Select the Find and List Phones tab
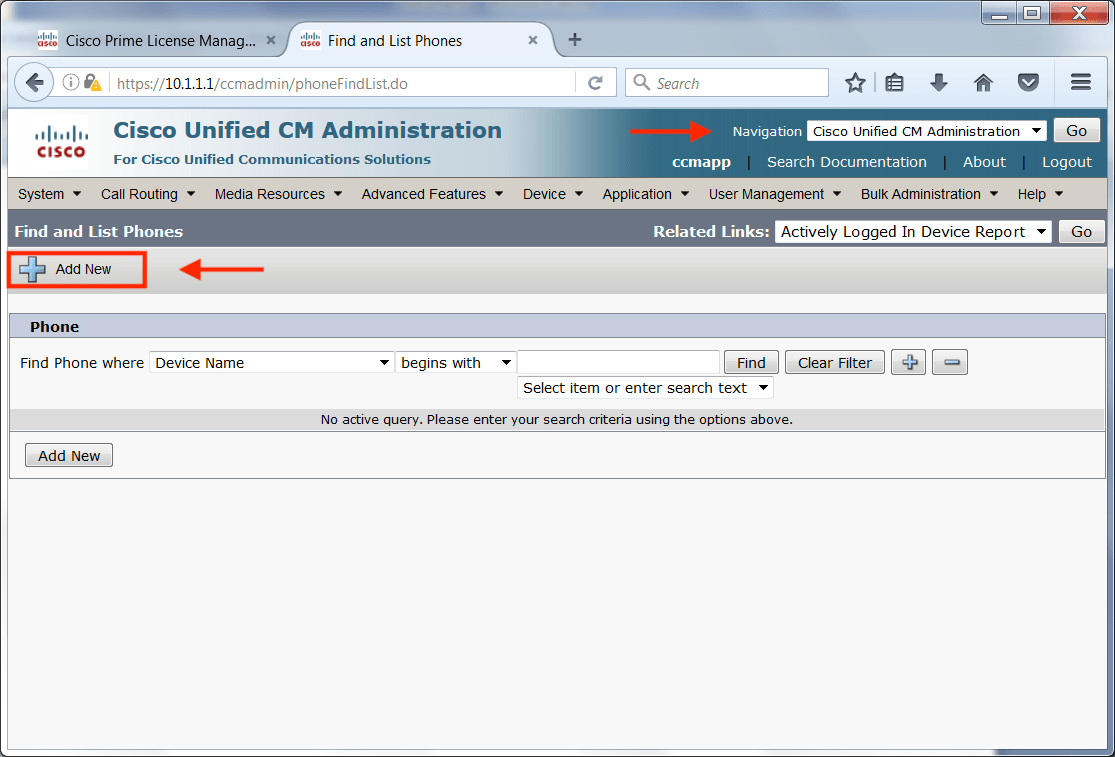 (x=420, y=41)
